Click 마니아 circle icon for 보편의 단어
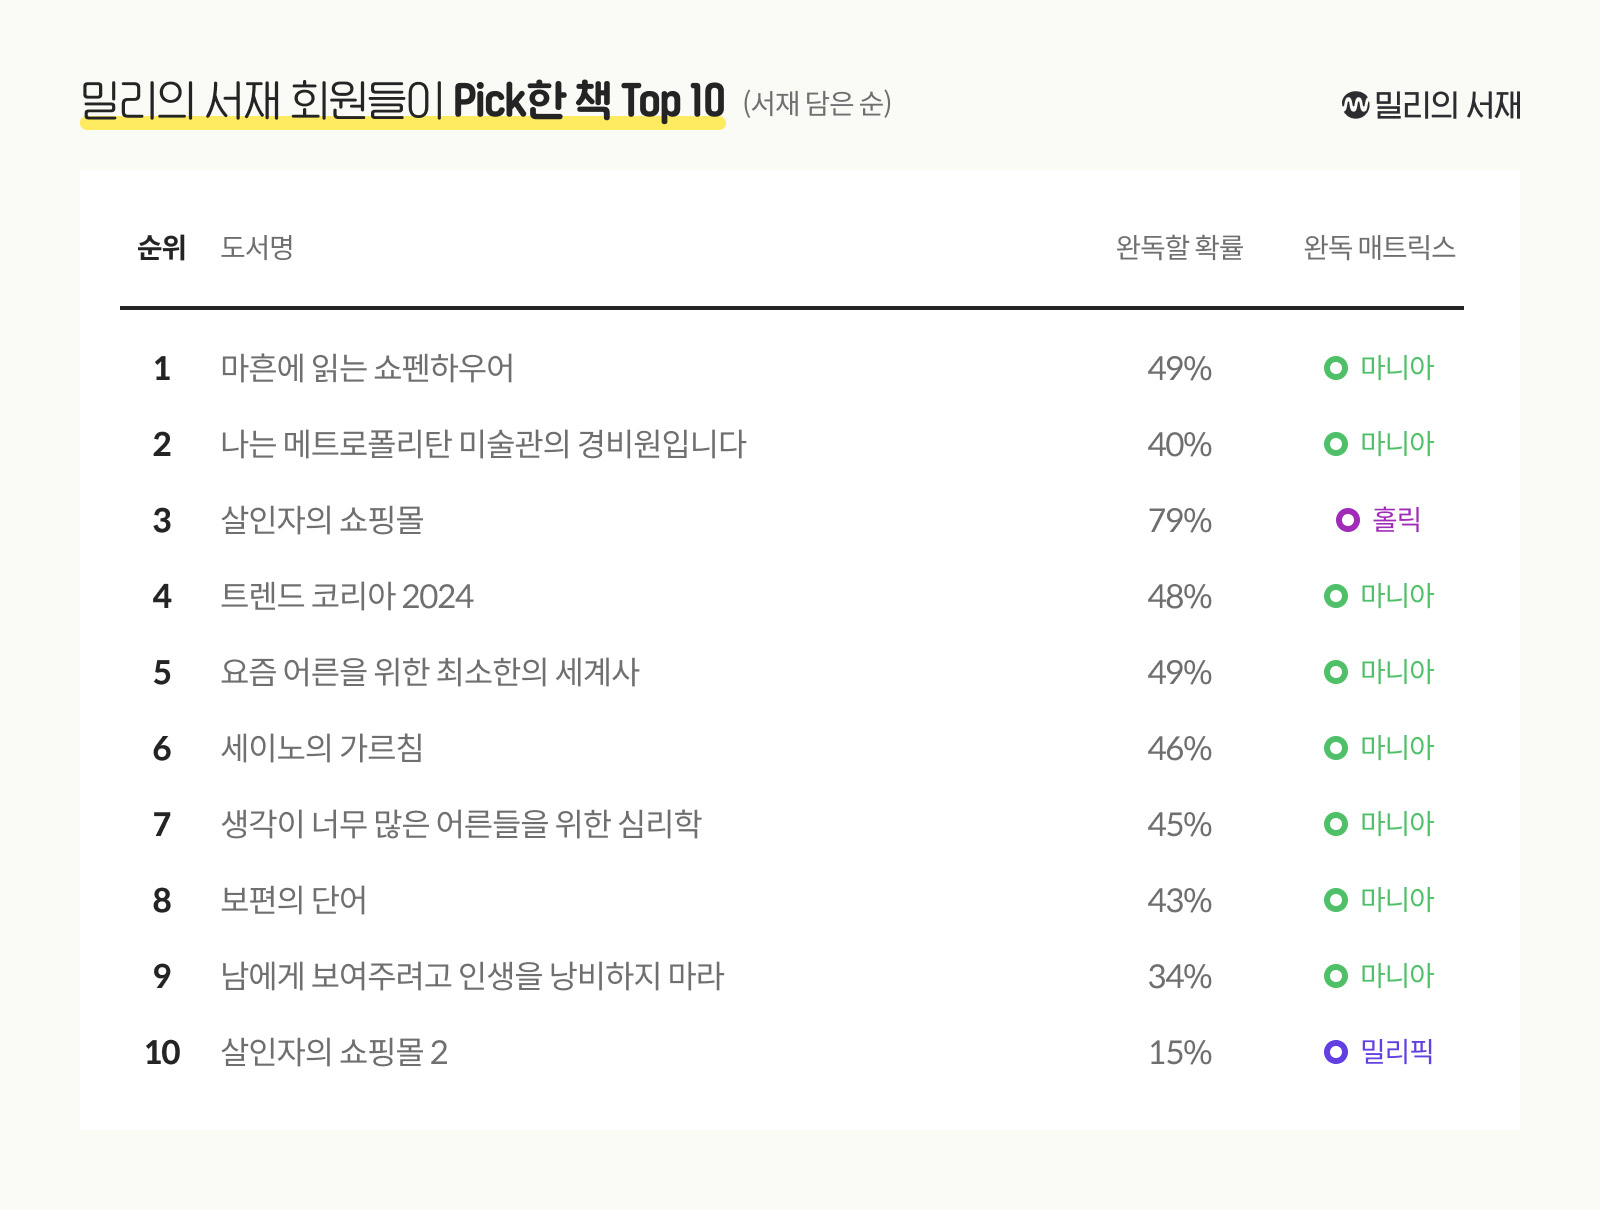Image resolution: width=1600 pixels, height=1210 pixels. coord(1335,900)
